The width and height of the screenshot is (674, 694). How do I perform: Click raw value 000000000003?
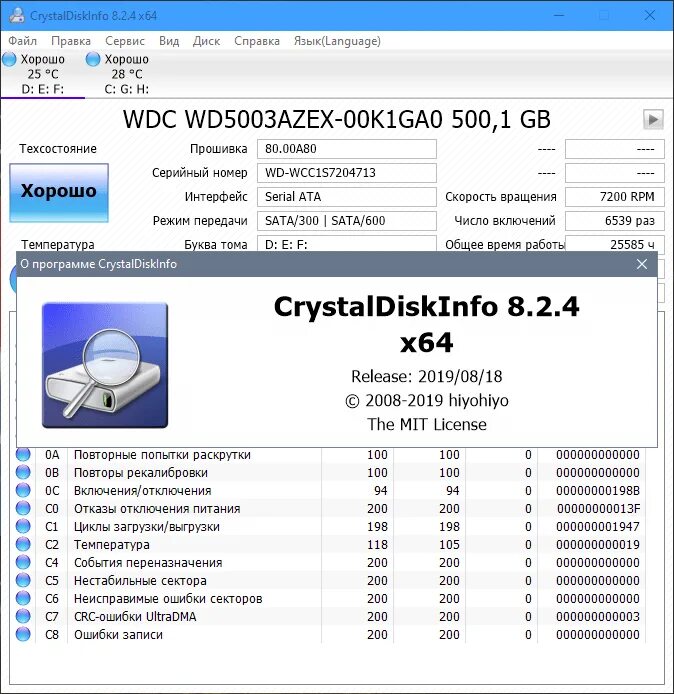point(598,617)
